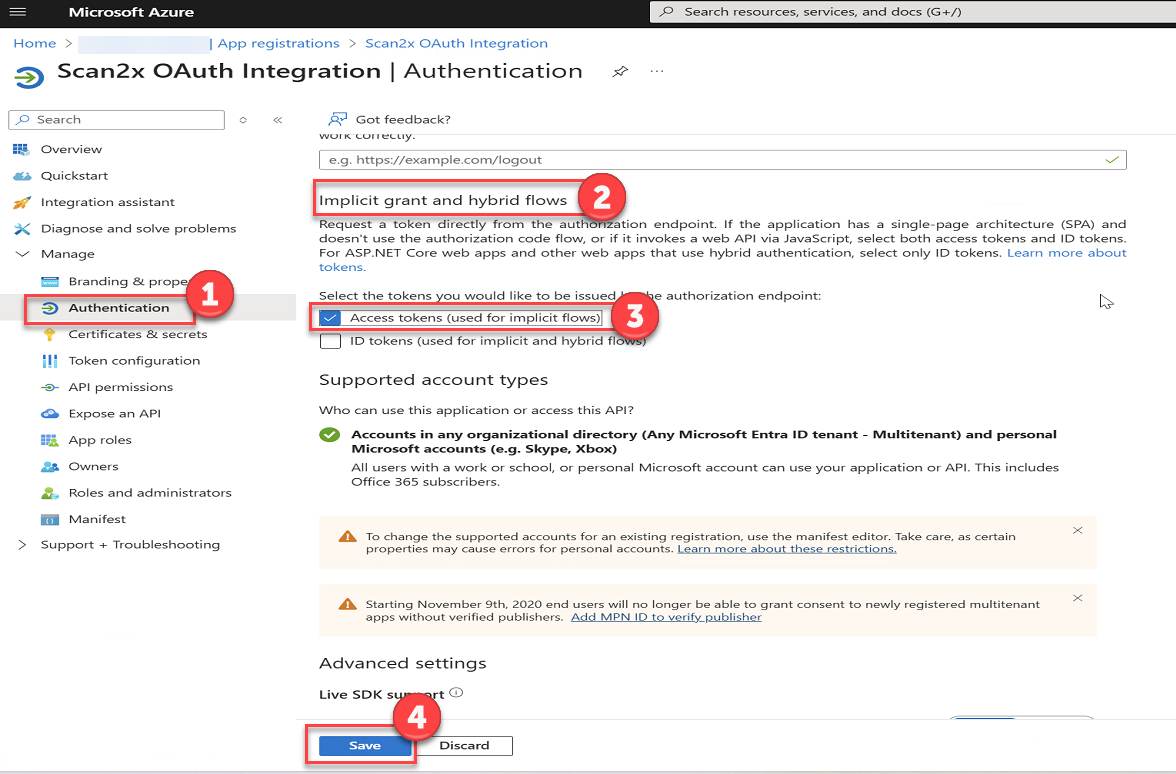Click the Discard button
The image size is (1176, 774).
pyautogui.click(x=465, y=746)
